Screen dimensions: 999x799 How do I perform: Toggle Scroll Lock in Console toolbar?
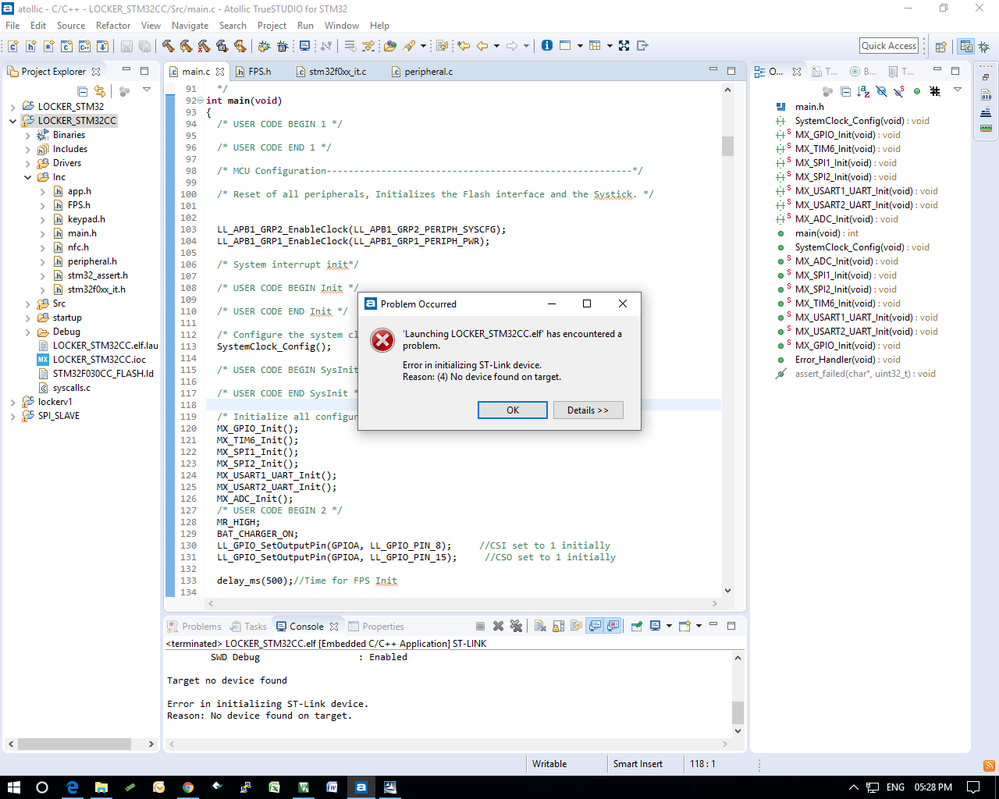tap(558, 626)
